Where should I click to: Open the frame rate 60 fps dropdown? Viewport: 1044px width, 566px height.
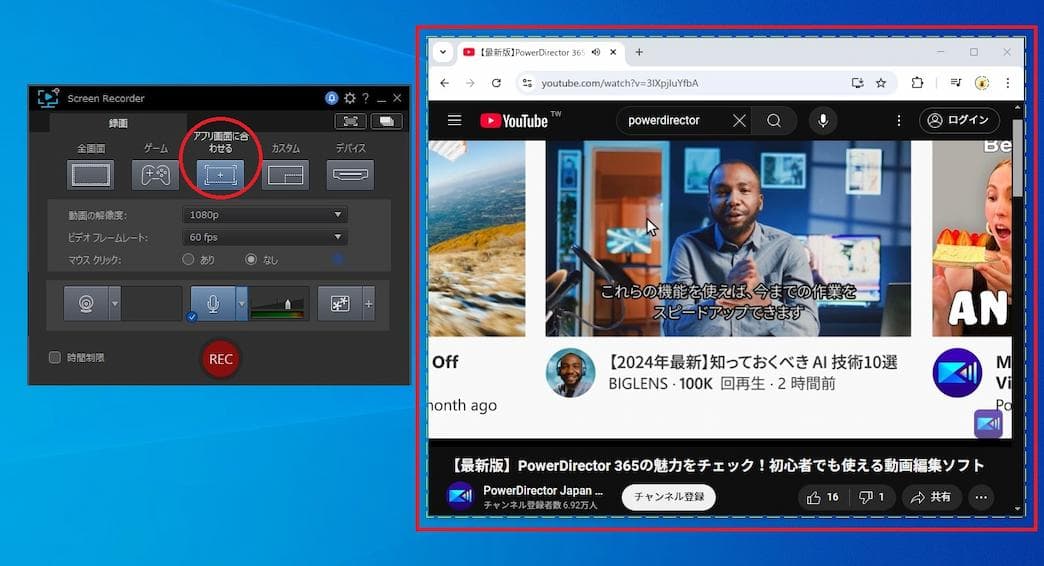coord(265,237)
